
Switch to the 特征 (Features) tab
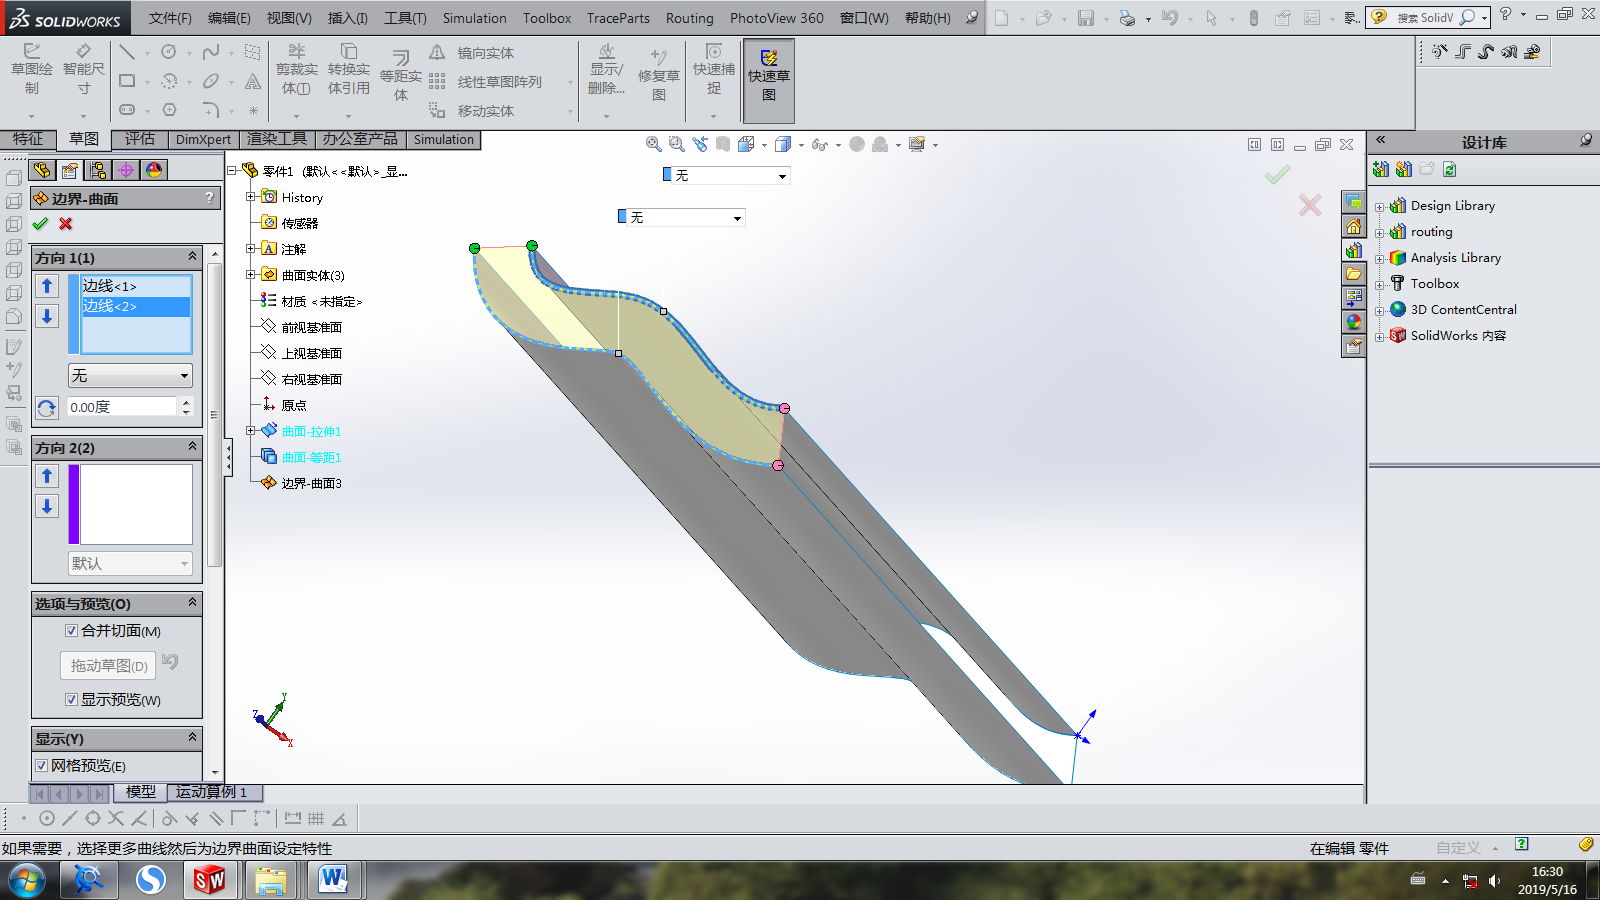pyautogui.click(x=28, y=139)
